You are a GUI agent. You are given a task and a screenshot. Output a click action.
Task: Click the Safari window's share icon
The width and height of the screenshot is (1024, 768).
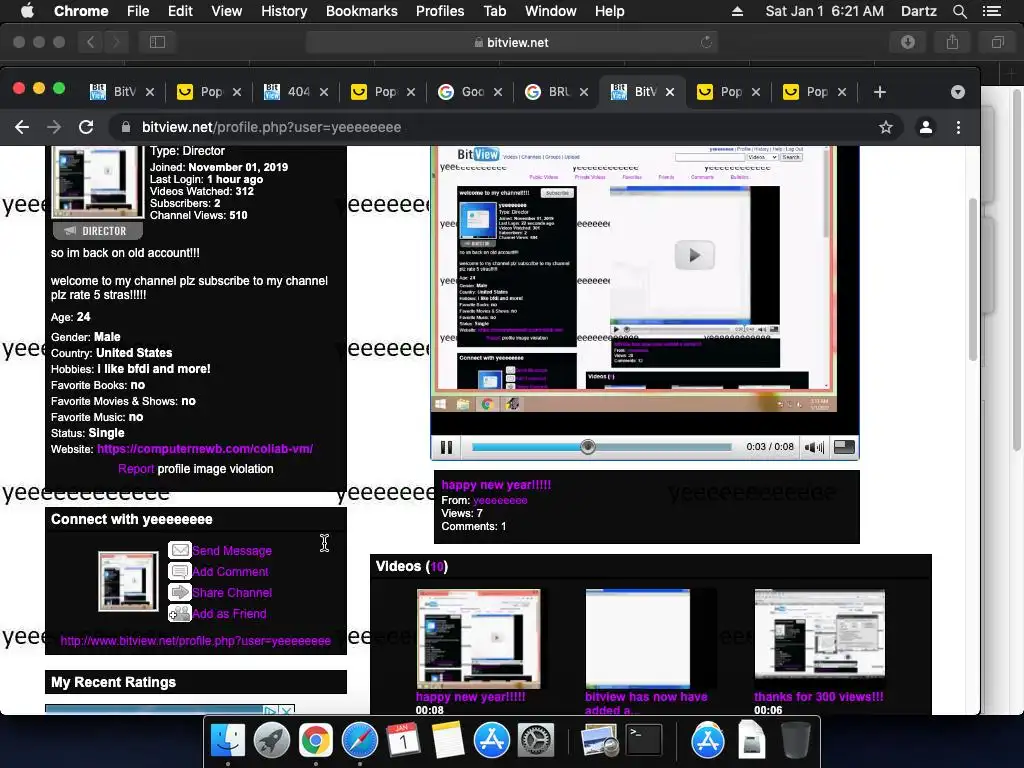[x=953, y=42]
